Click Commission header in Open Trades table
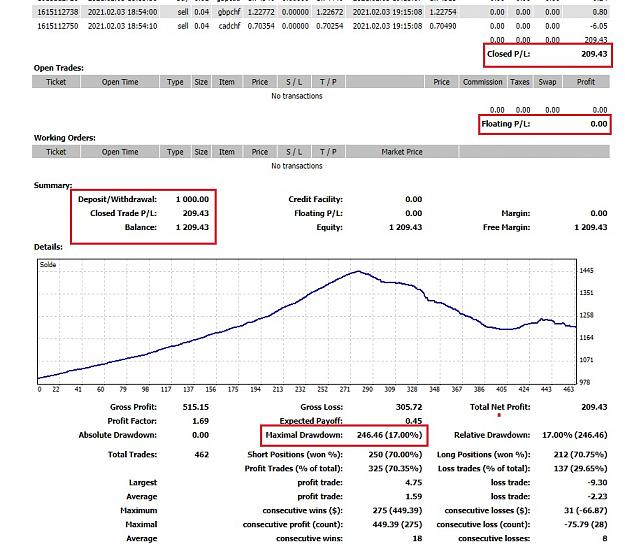Screen dimensions: 625x544 (x=482, y=82)
